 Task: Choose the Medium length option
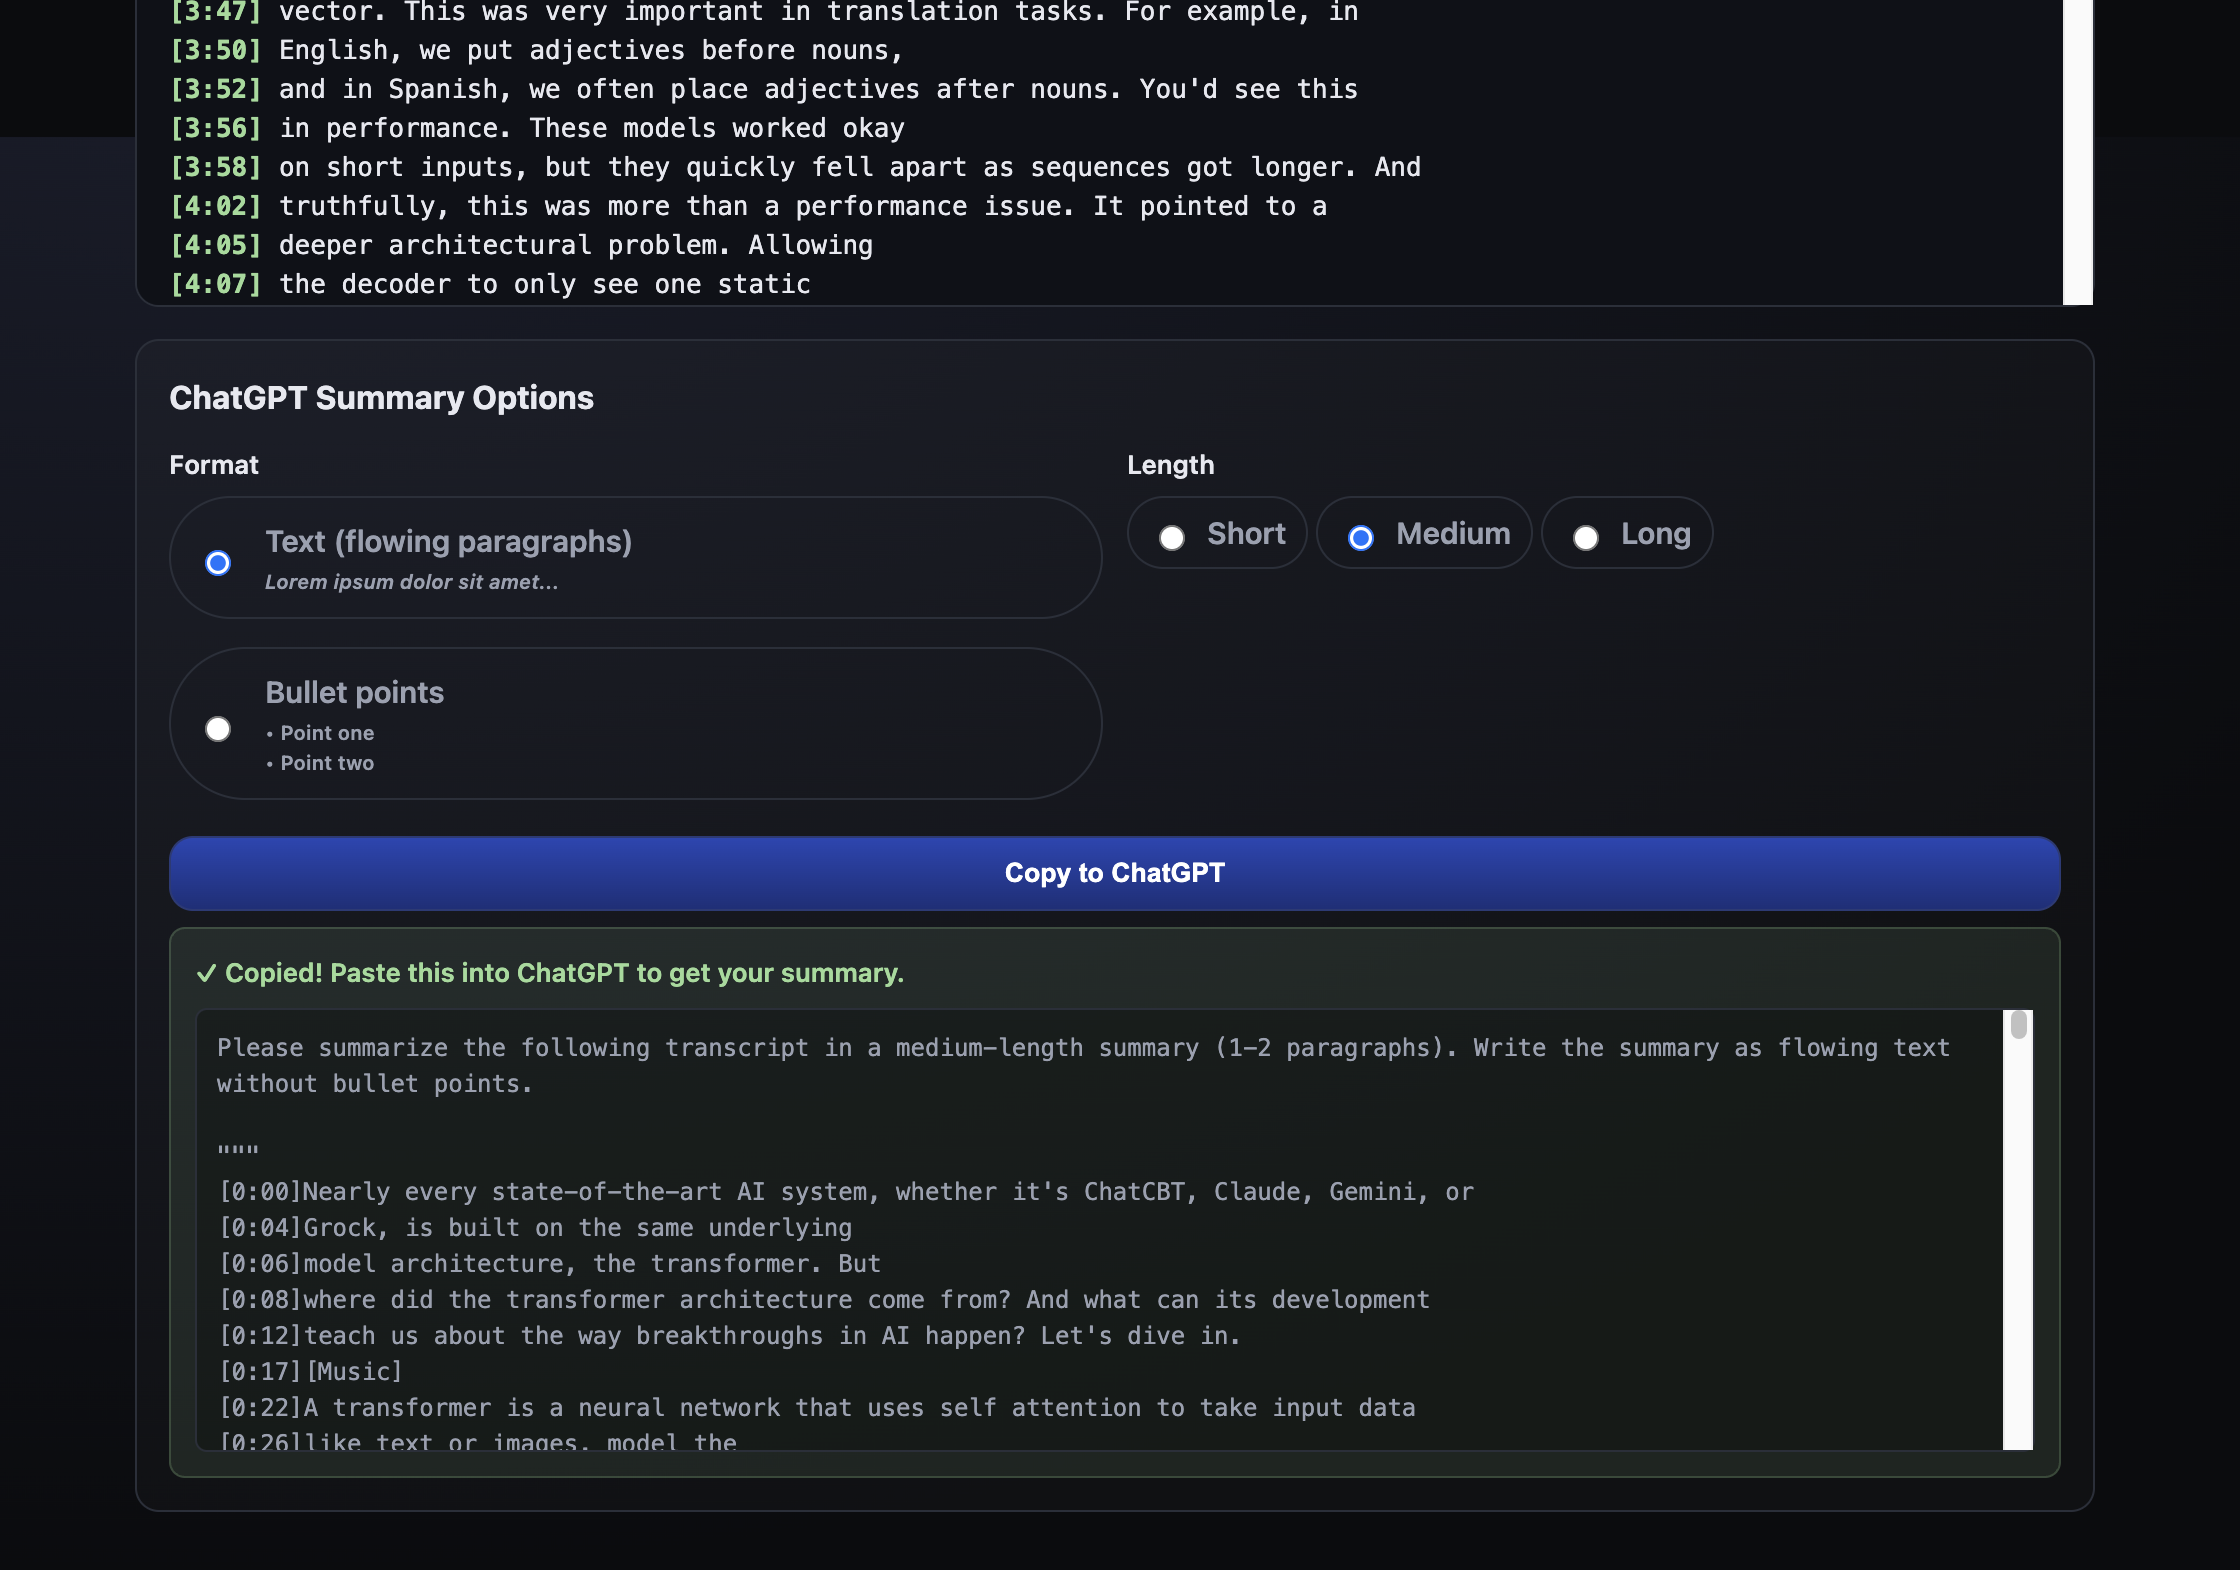[x=1361, y=538]
